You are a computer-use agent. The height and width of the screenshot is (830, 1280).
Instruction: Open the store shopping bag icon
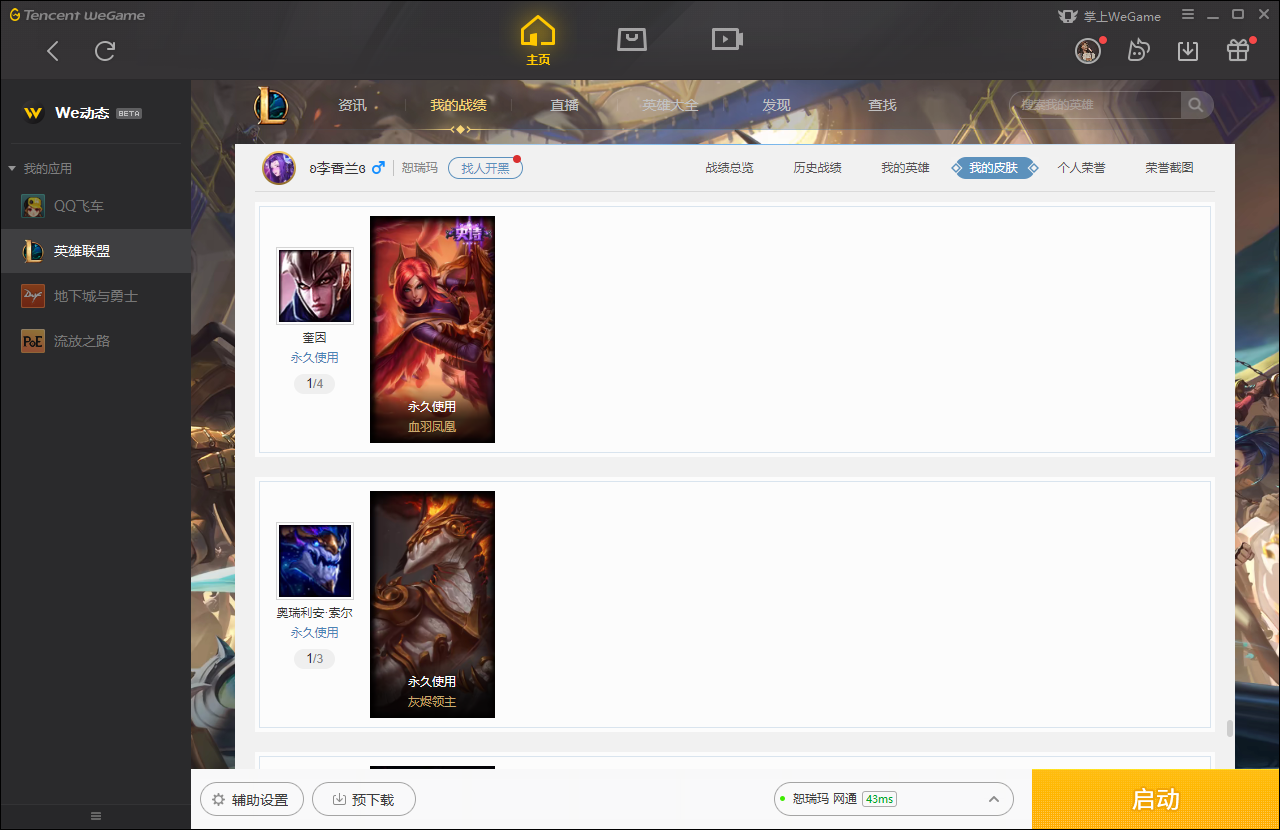632,39
